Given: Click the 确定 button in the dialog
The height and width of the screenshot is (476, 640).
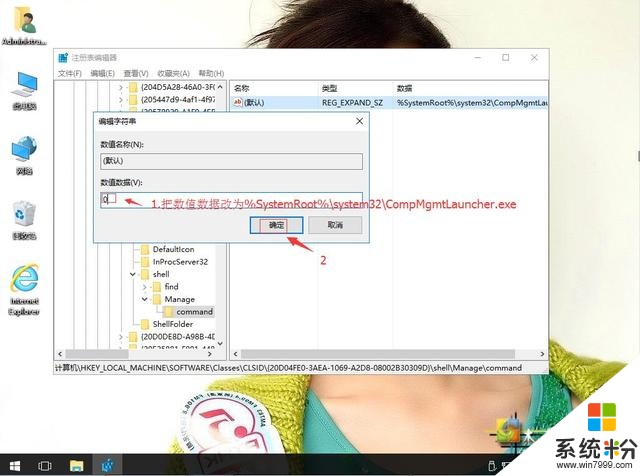Looking at the screenshot, I should pyautogui.click(x=276, y=225).
